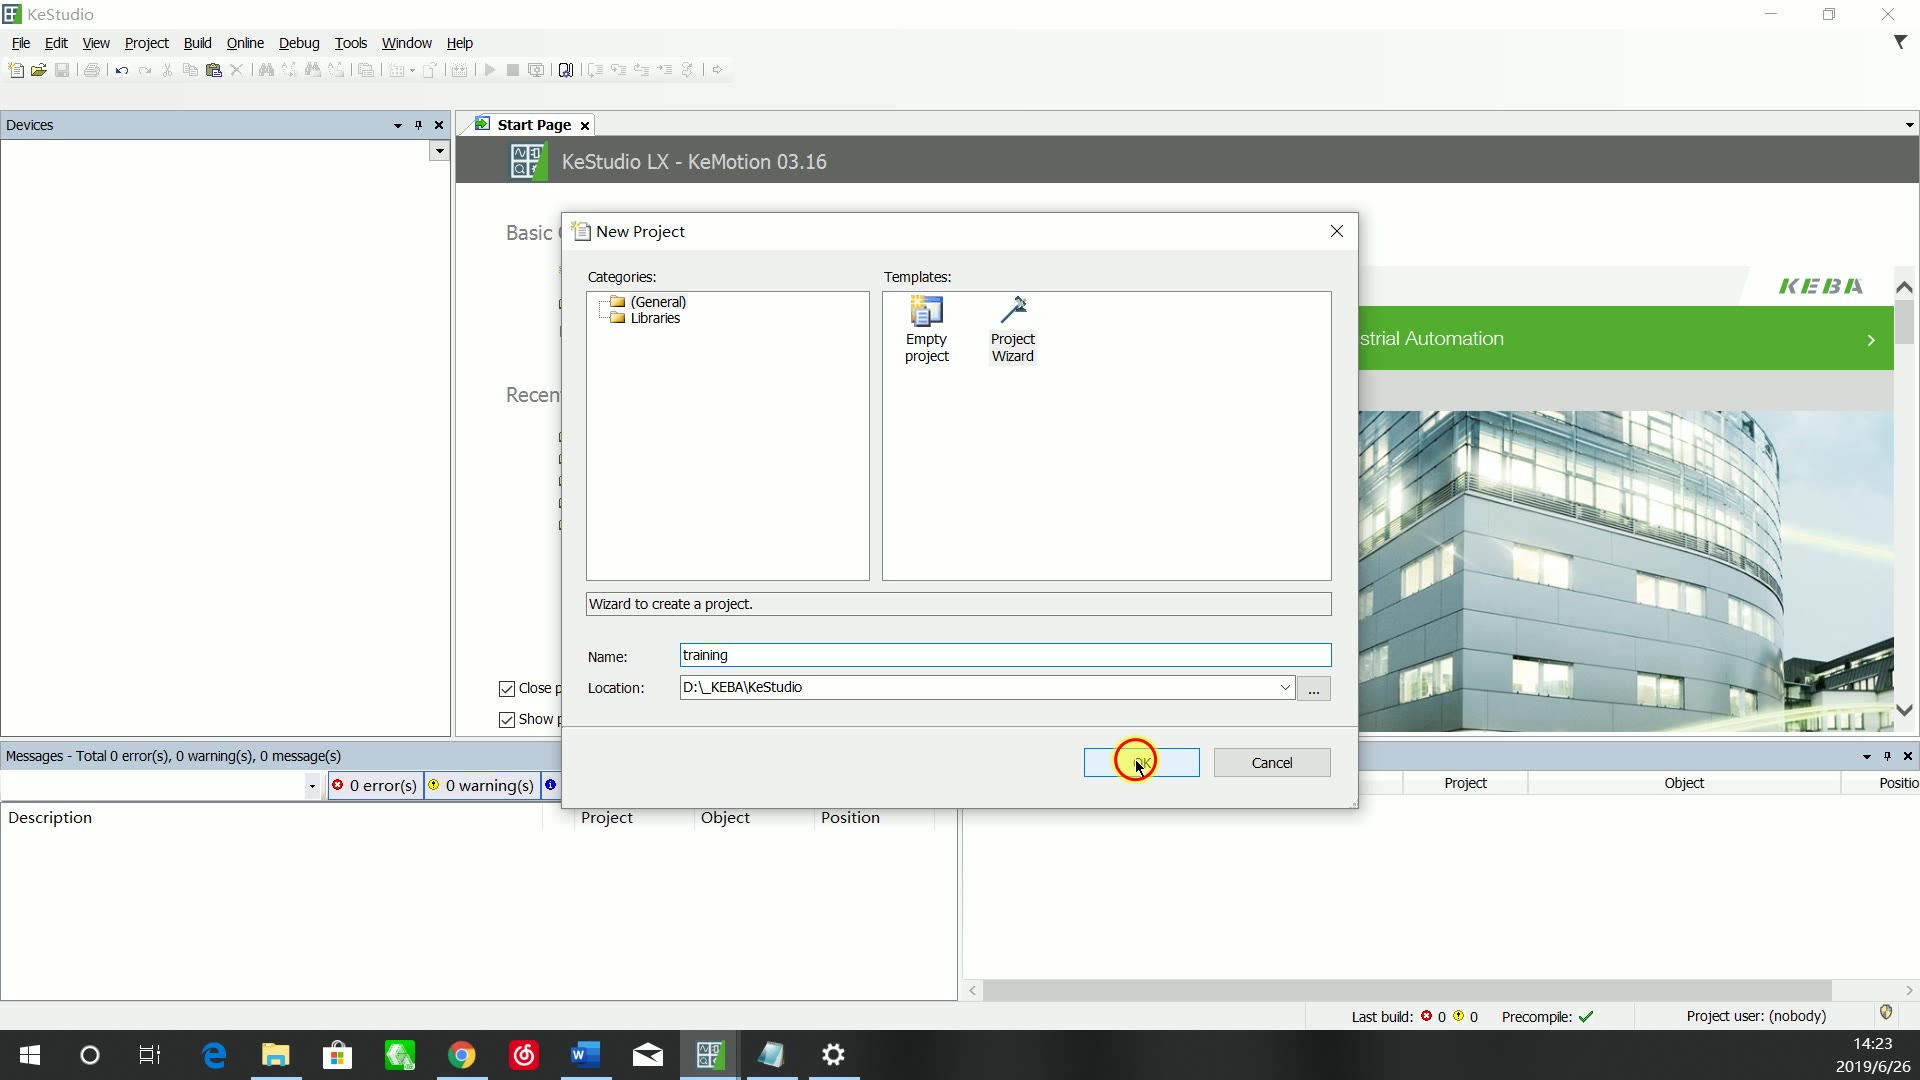1920x1080 pixels.
Task: Toggle the 0 error(s) filter button
Action: pyautogui.click(x=375, y=786)
